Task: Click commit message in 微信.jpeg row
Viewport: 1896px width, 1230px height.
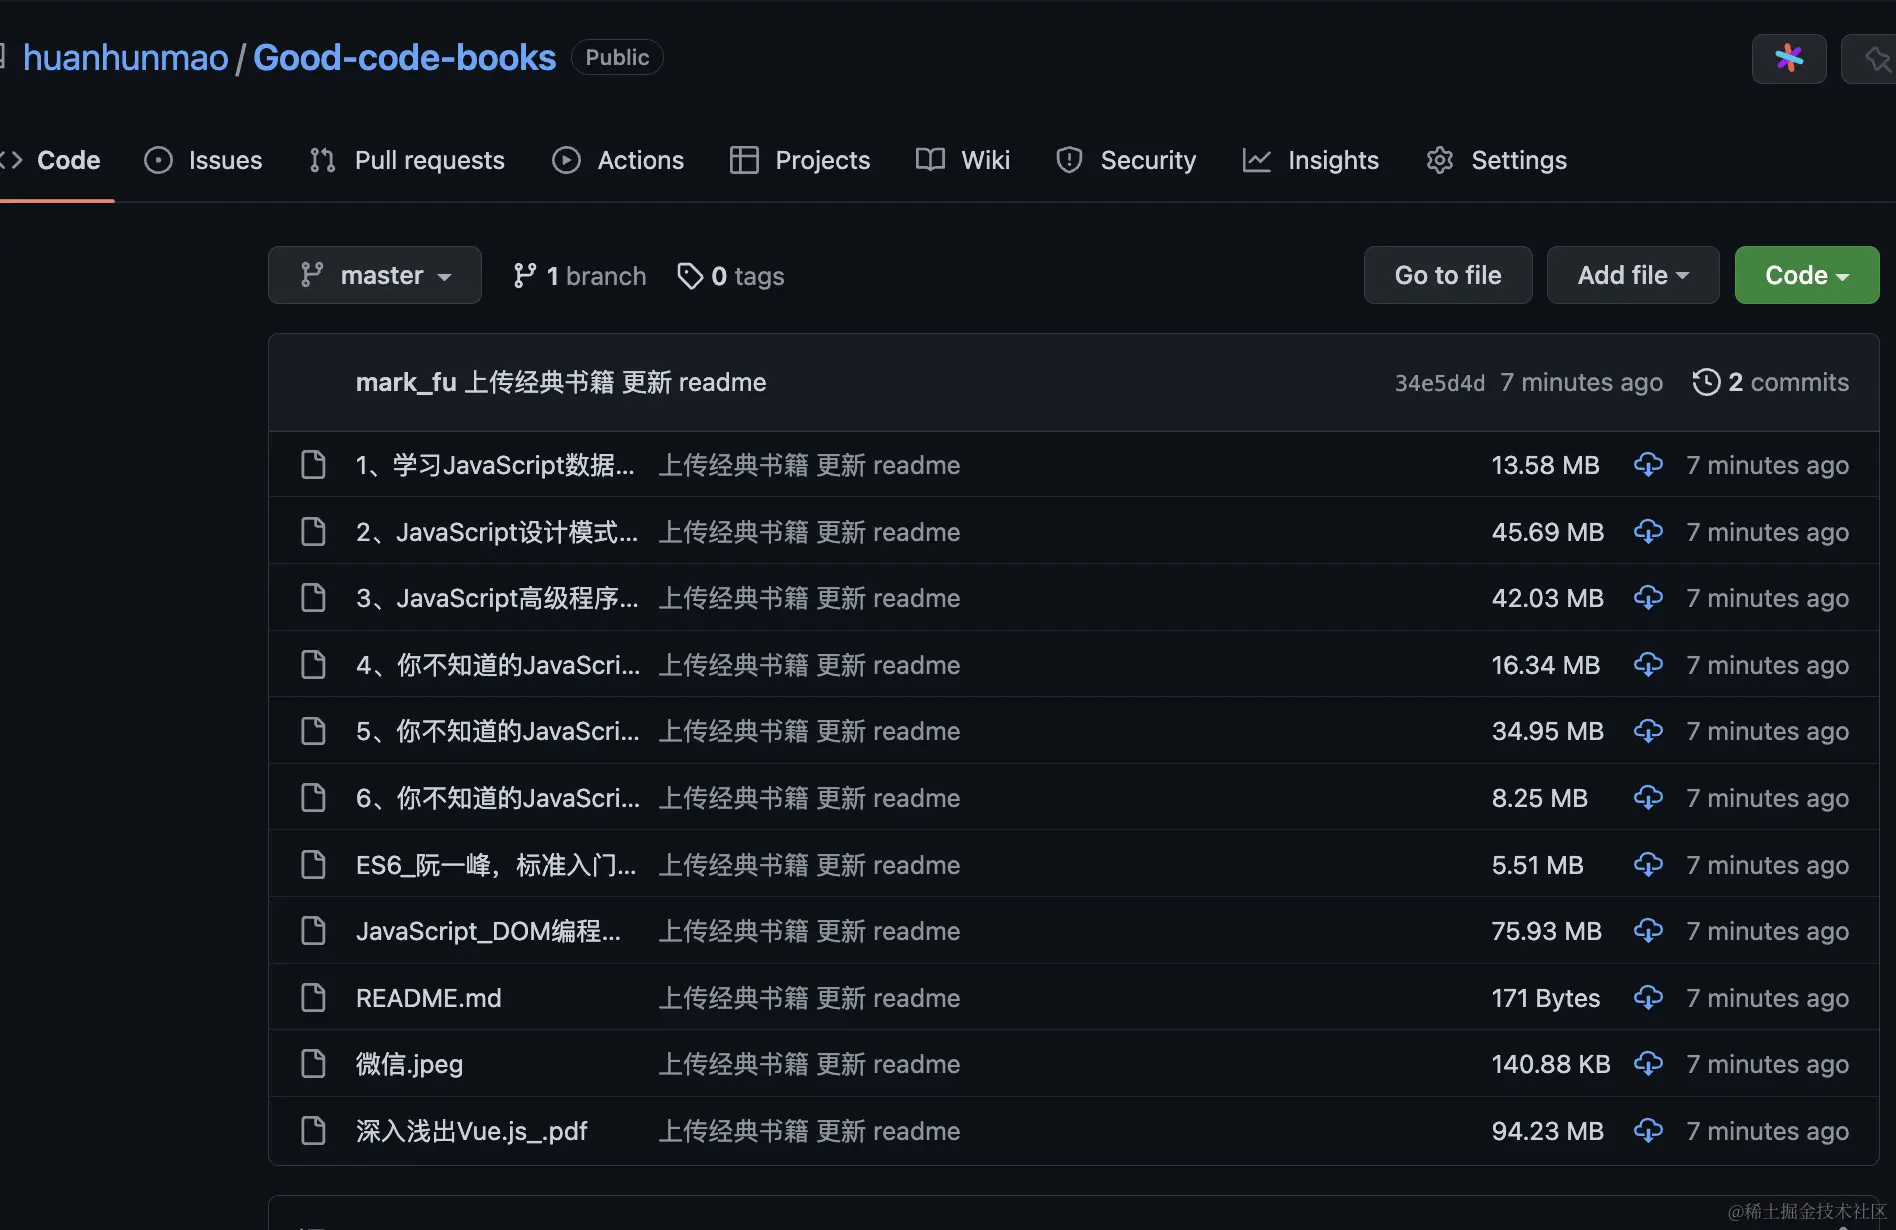Action: [x=809, y=1064]
